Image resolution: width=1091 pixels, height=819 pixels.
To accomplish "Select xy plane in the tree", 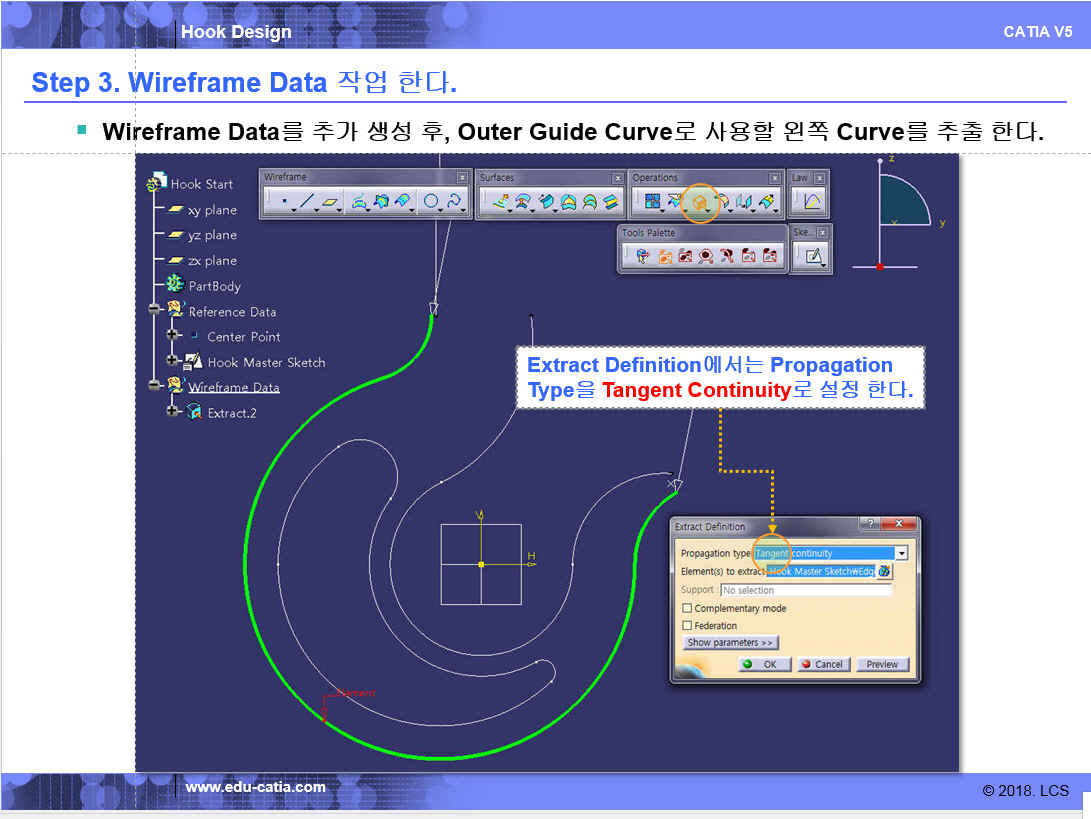I will coord(212,210).
